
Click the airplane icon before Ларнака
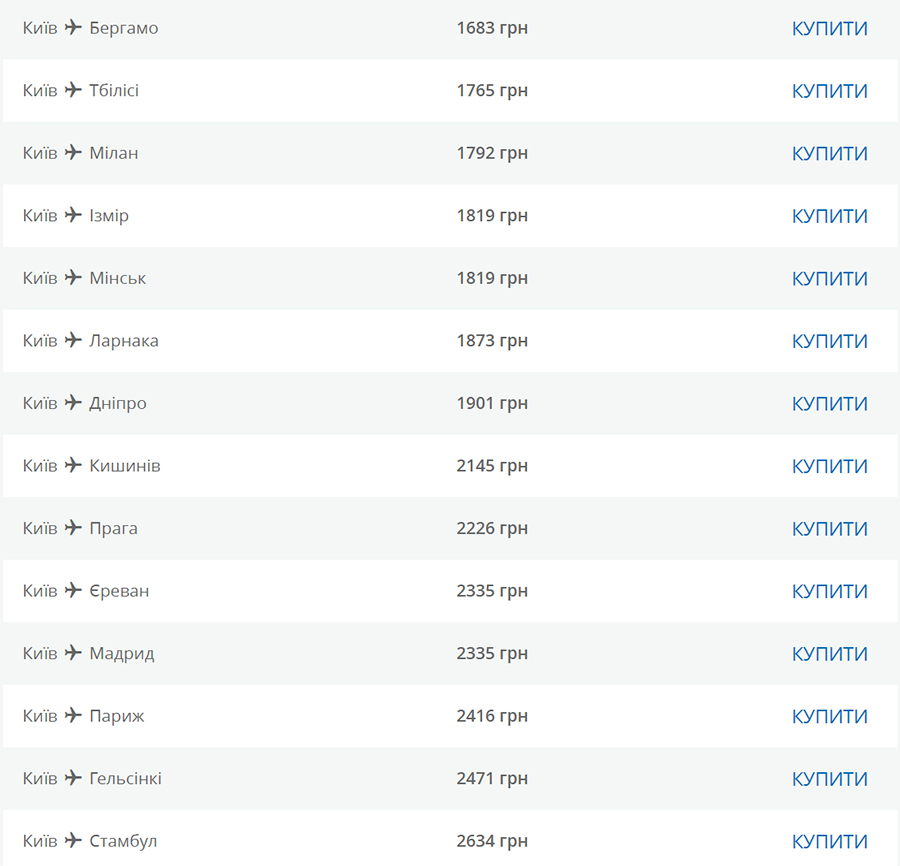[73, 340]
